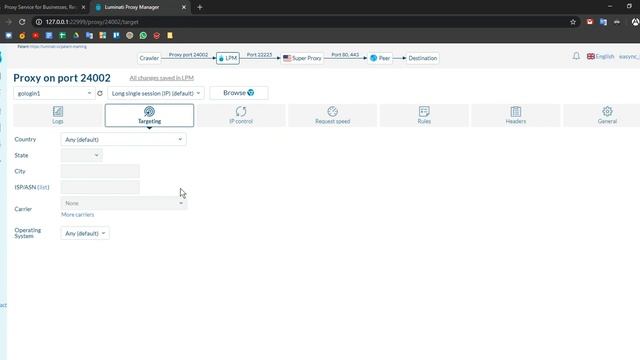Open the gologin1 zone dropdown
The height and width of the screenshot is (360, 640).
click(54, 93)
